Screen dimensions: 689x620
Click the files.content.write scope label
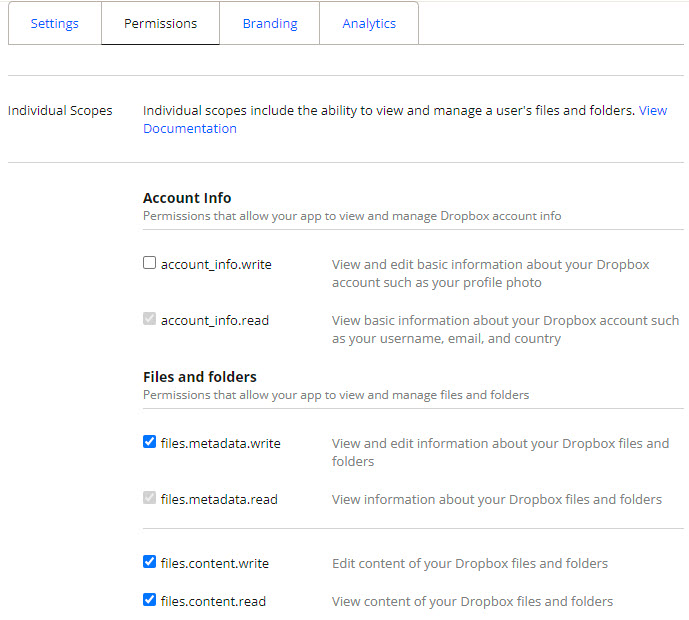215,563
